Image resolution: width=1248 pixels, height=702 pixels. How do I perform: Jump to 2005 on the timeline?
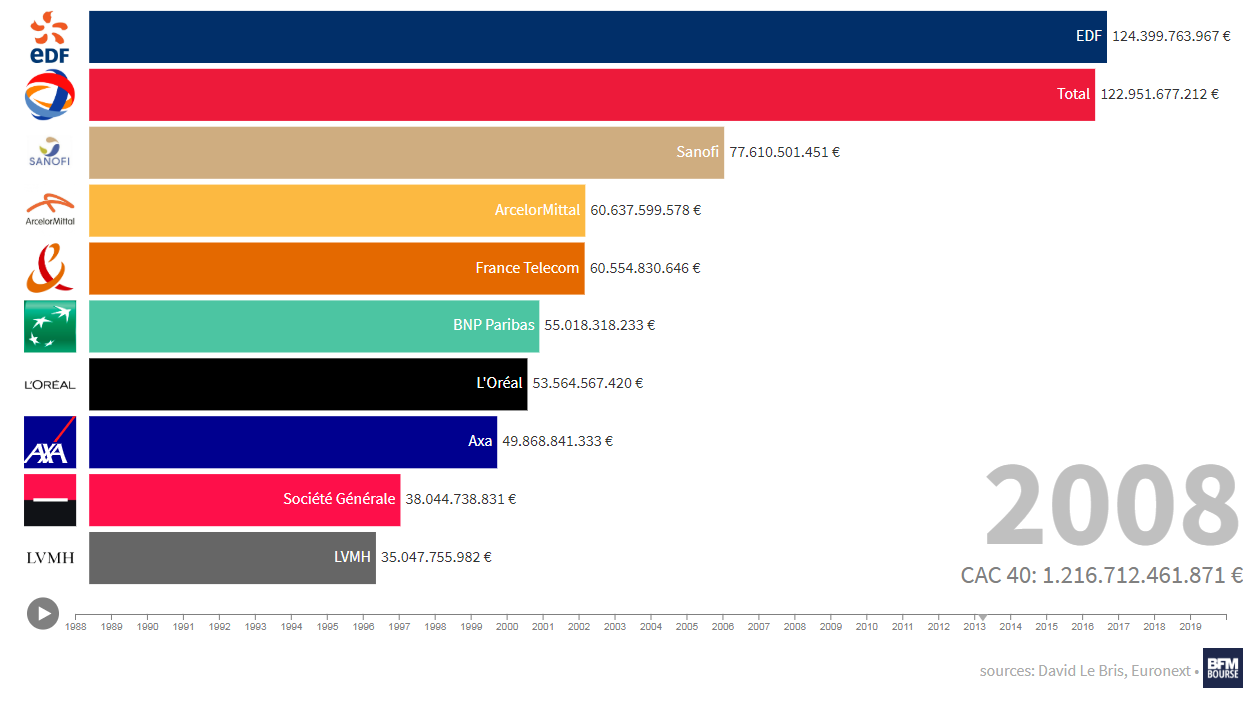coord(687,626)
